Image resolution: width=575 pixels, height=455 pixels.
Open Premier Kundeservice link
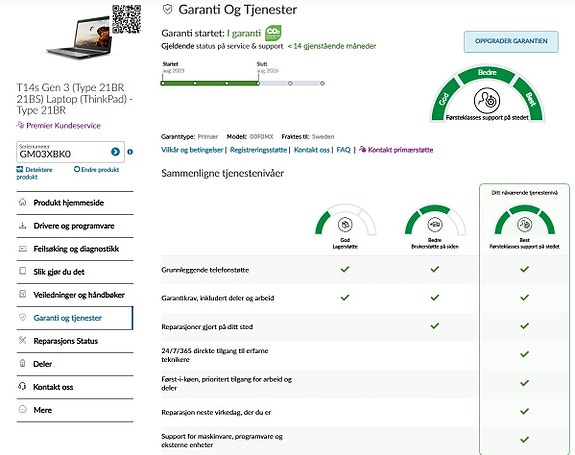(58, 125)
